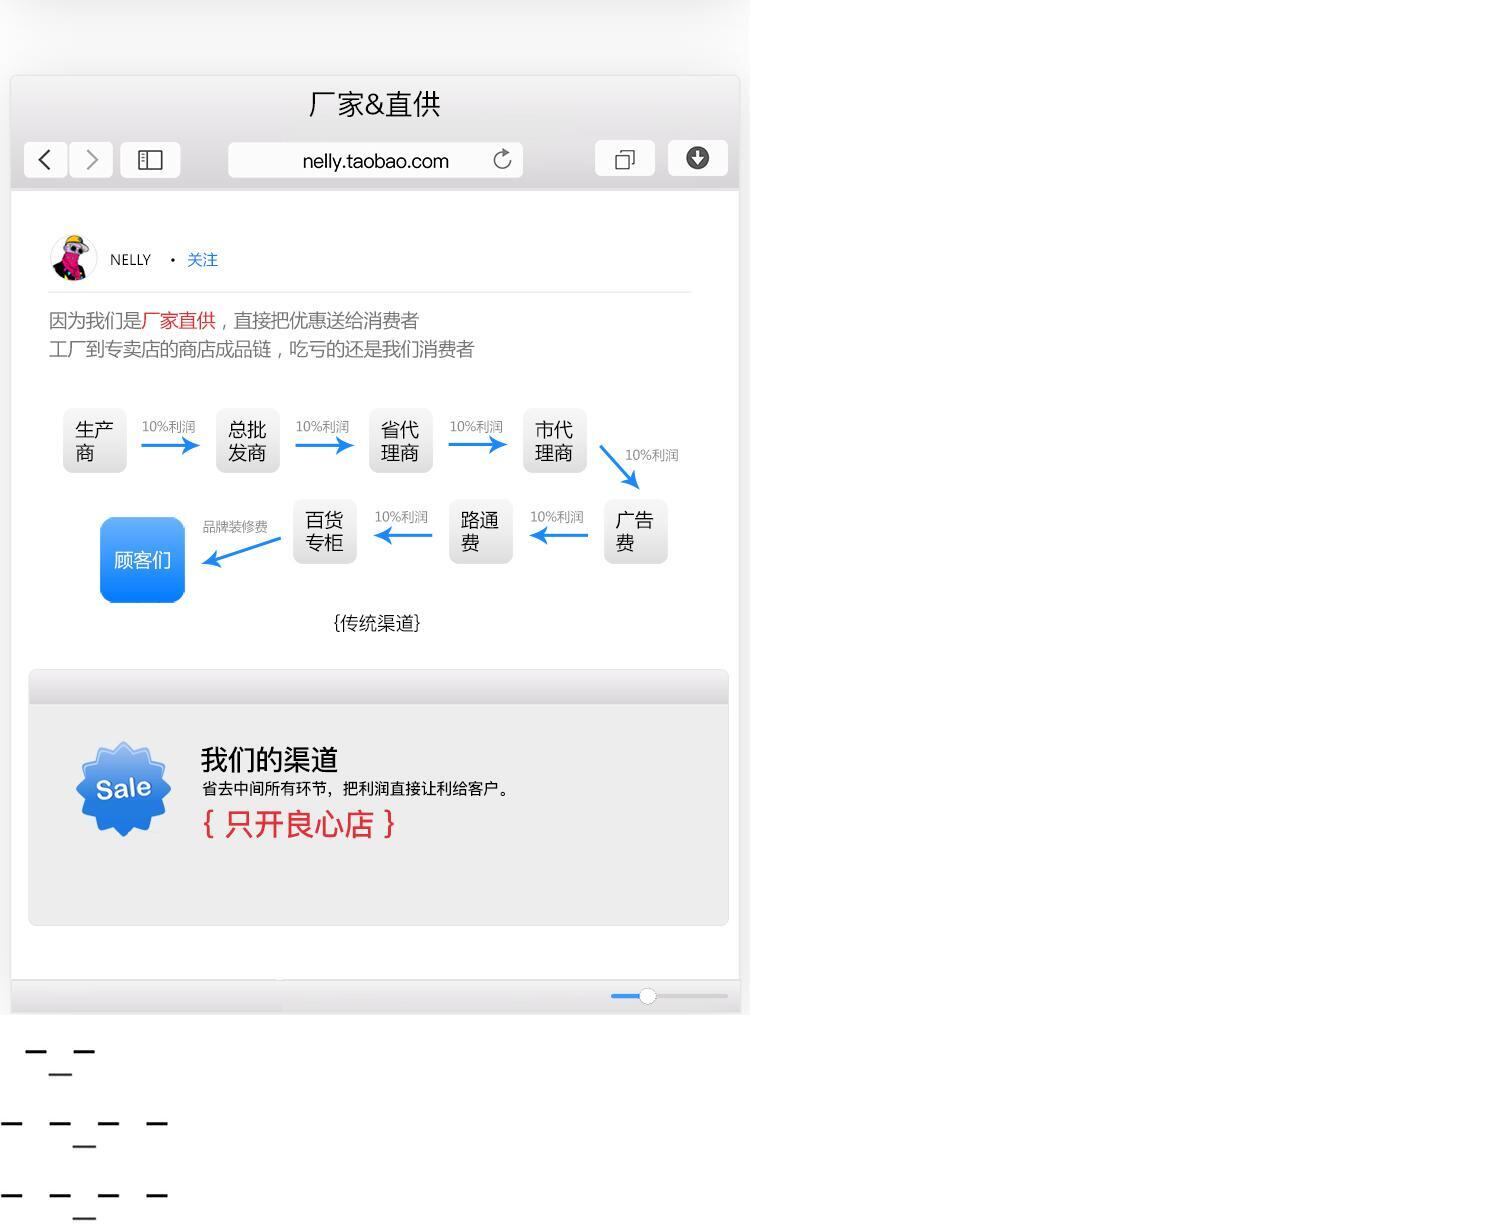Click the 省去中间所有环节 description line
1500x1231 pixels.
pos(355,789)
